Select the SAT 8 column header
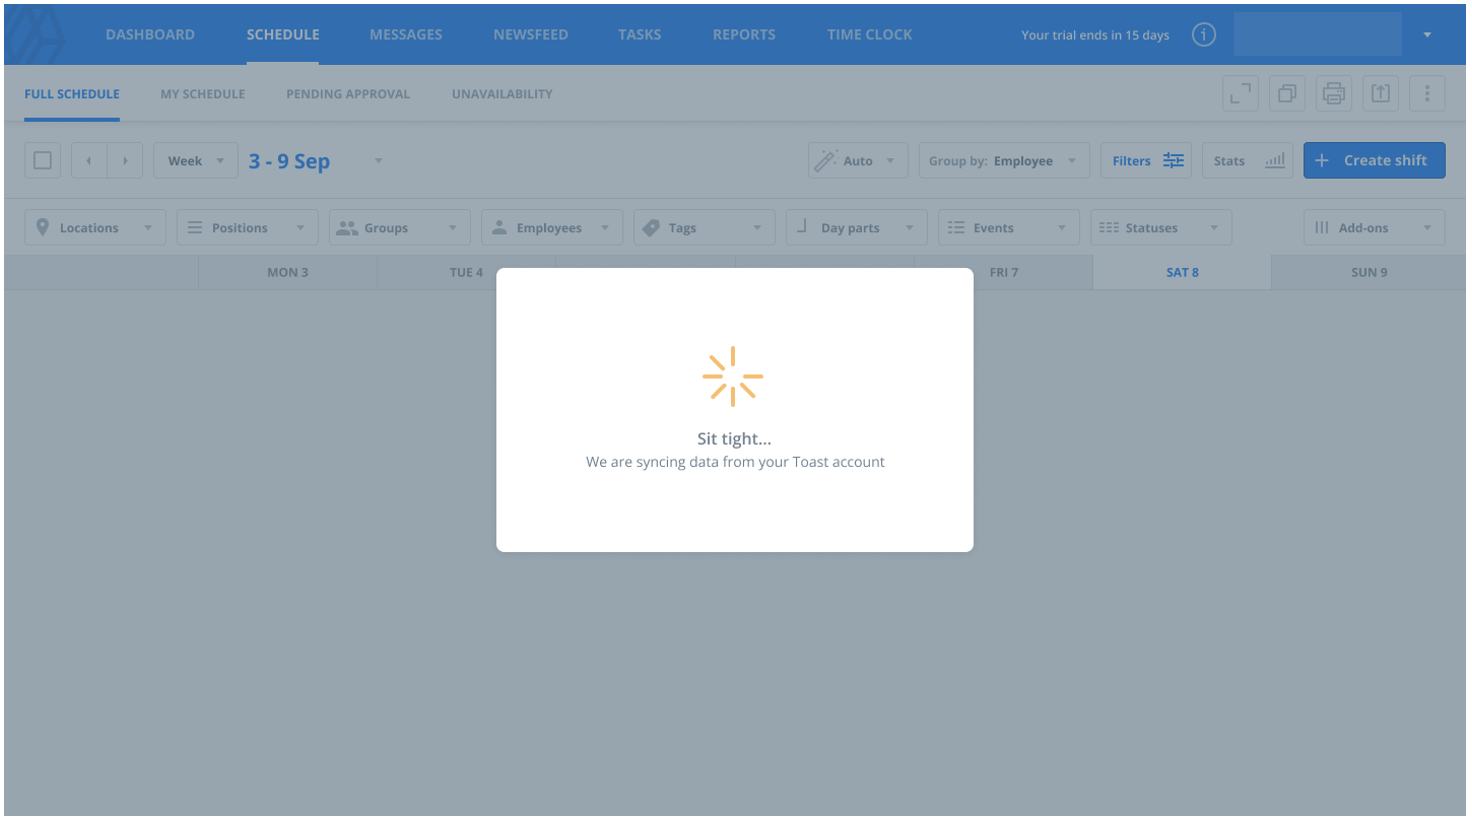Viewport: 1472px width, 822px height. tap(1181, 271)
